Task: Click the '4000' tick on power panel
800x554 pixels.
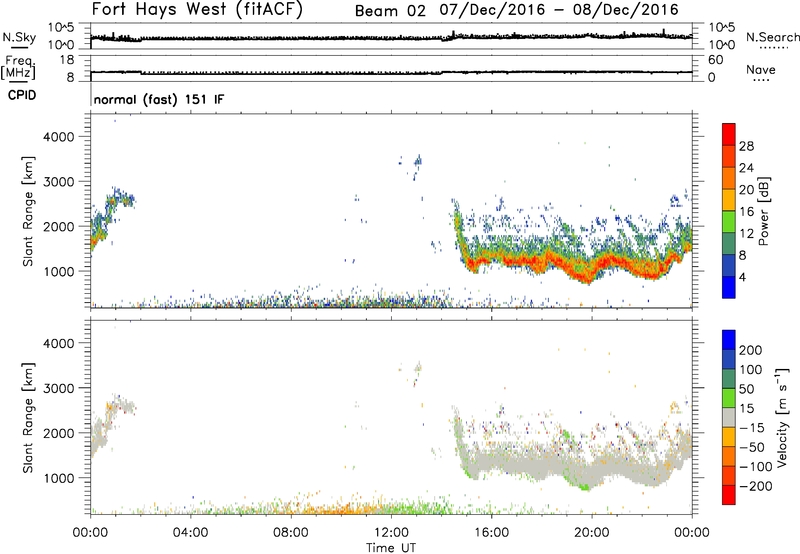Action: coord(59,137)
